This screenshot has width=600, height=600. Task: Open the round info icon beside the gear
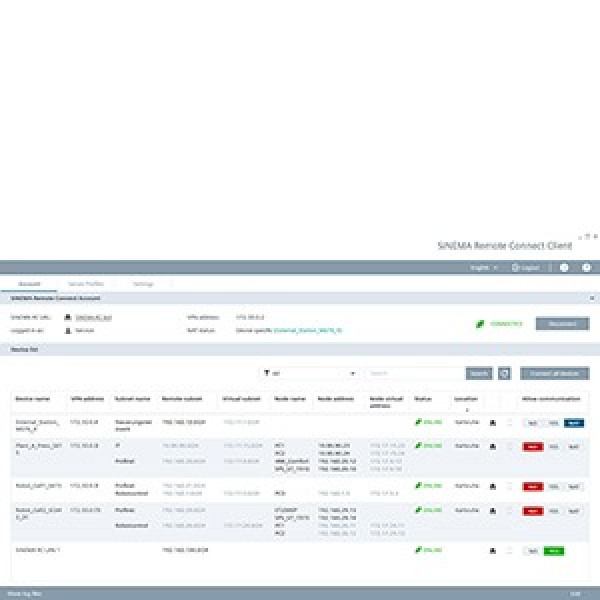pyautogui.click(x=564, y=267)
